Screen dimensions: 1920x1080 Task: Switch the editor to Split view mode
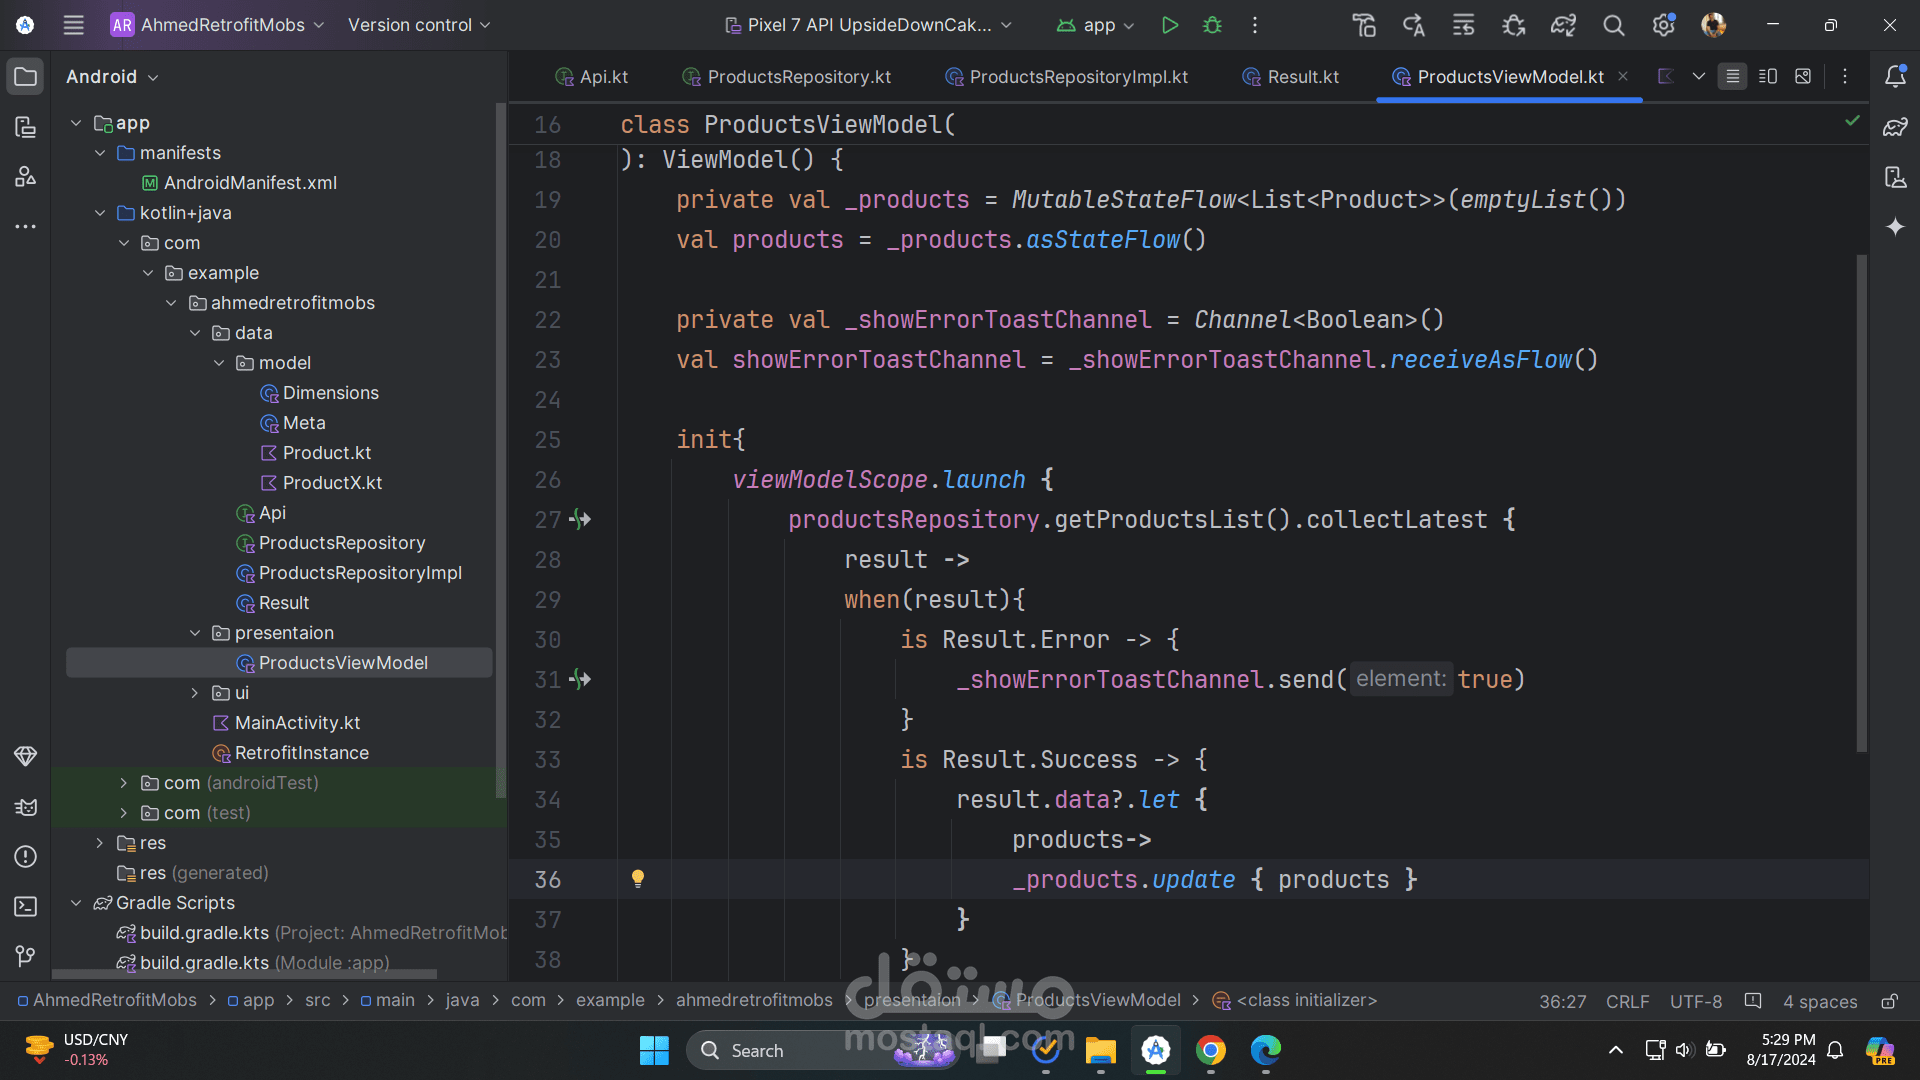(x=1767, y=76)
